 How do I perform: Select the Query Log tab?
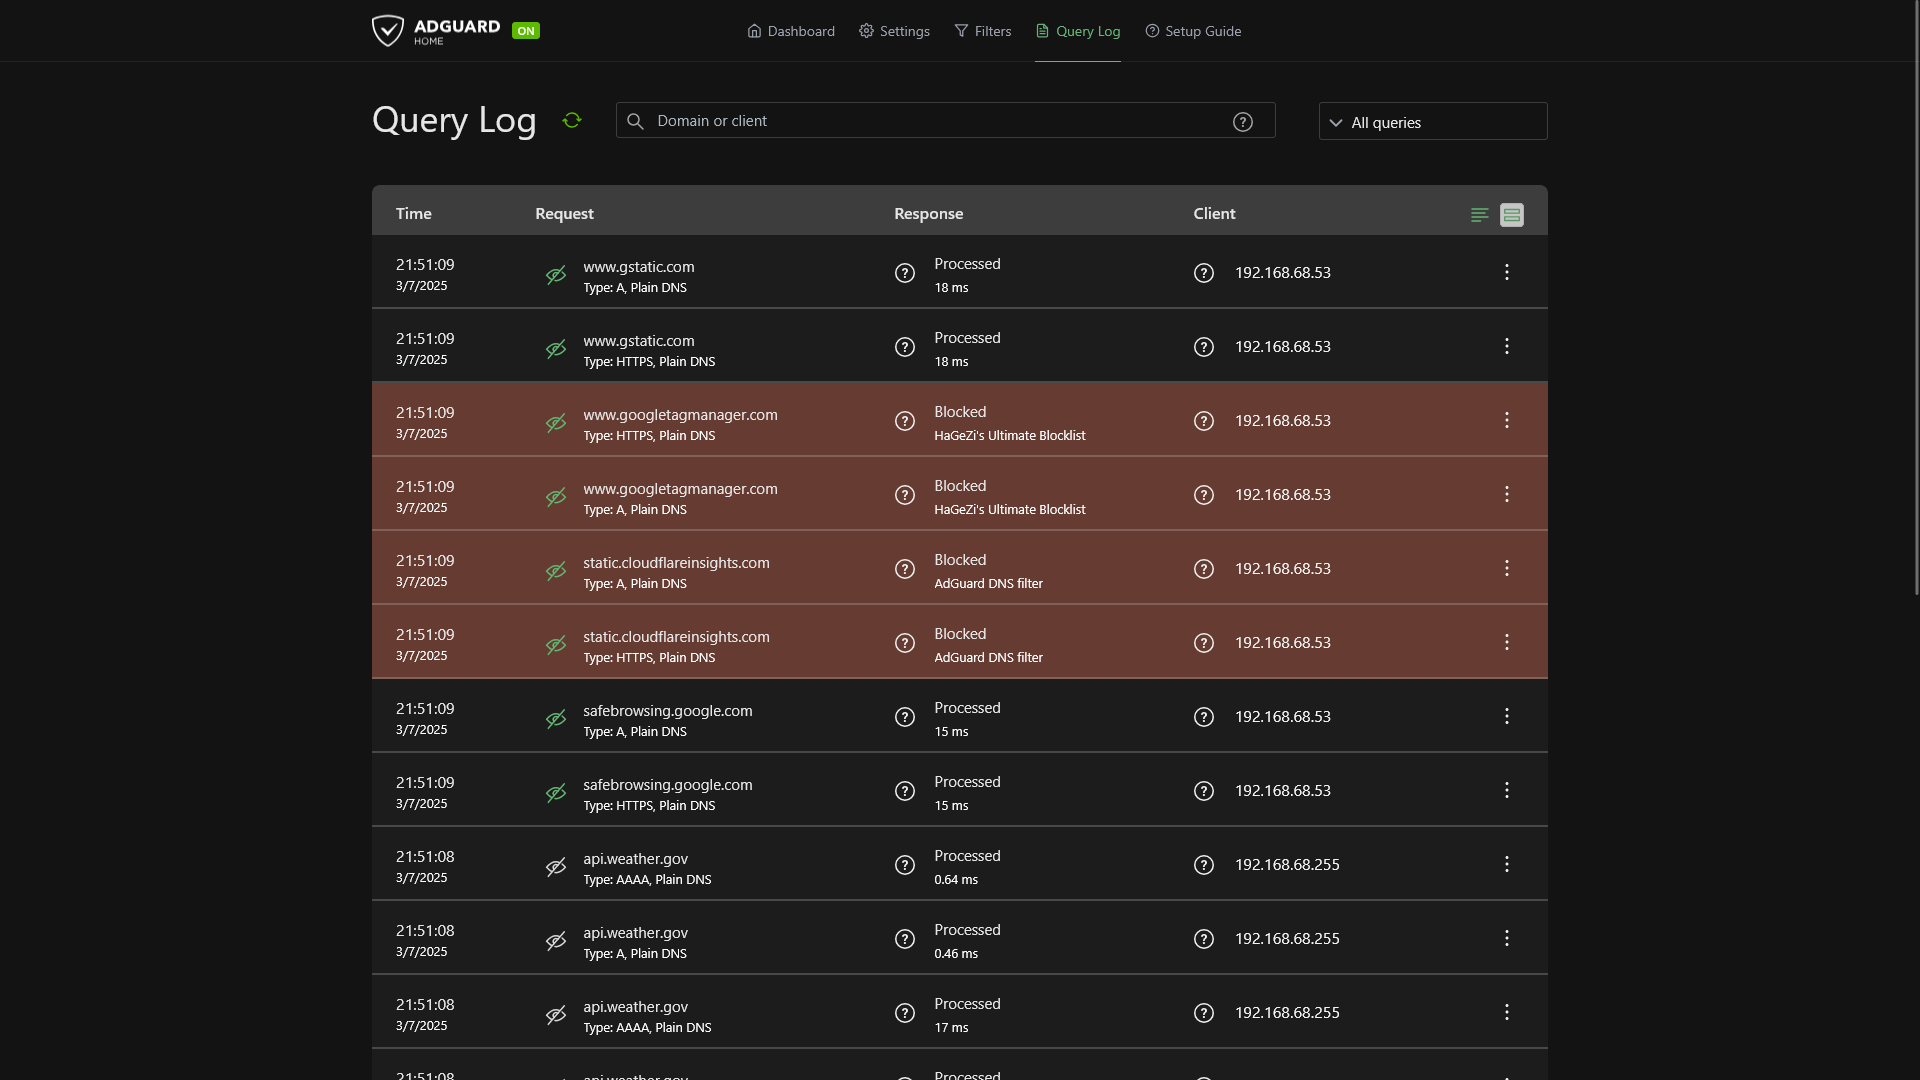pos(1078,31)
